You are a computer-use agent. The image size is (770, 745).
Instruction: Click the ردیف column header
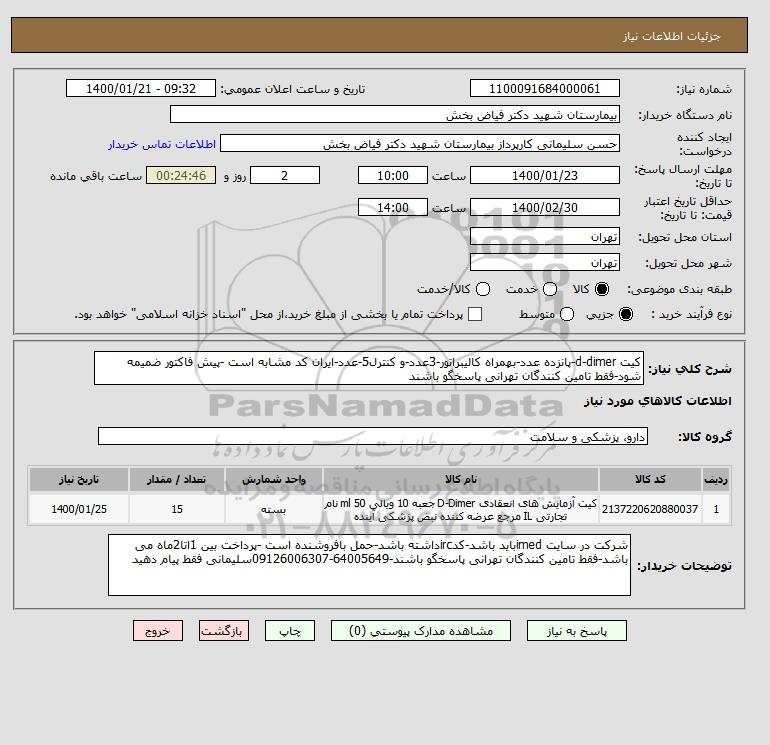[716, 479]
